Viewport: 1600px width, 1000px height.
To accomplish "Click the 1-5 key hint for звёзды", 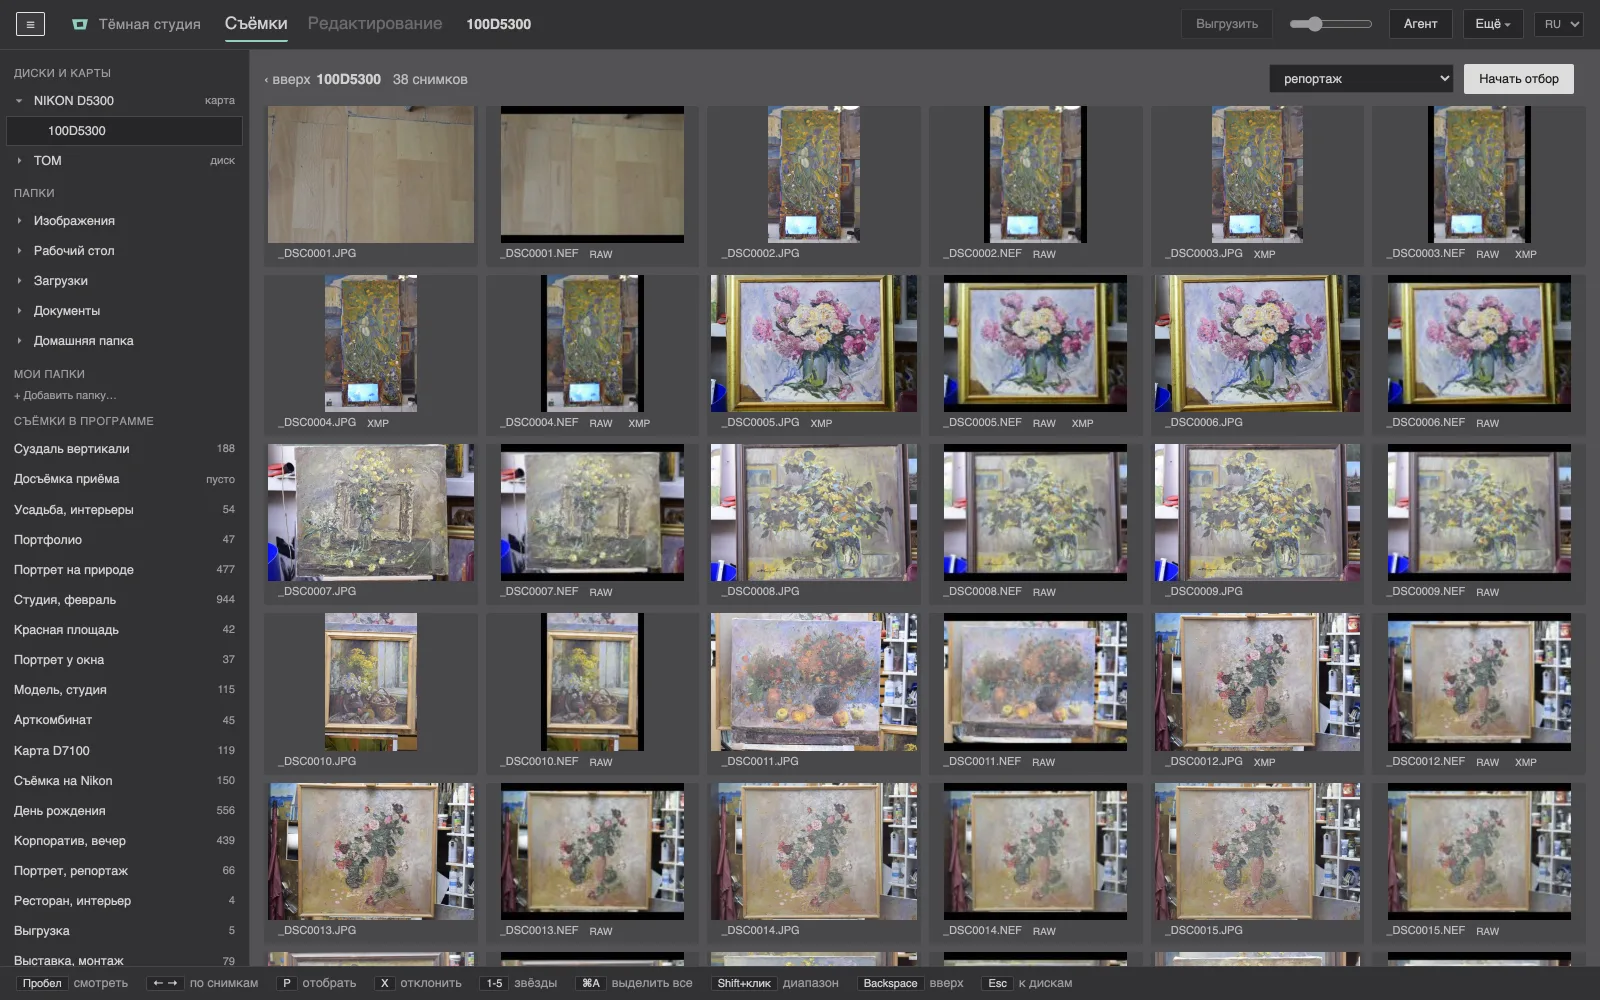I will pos(494,983).
